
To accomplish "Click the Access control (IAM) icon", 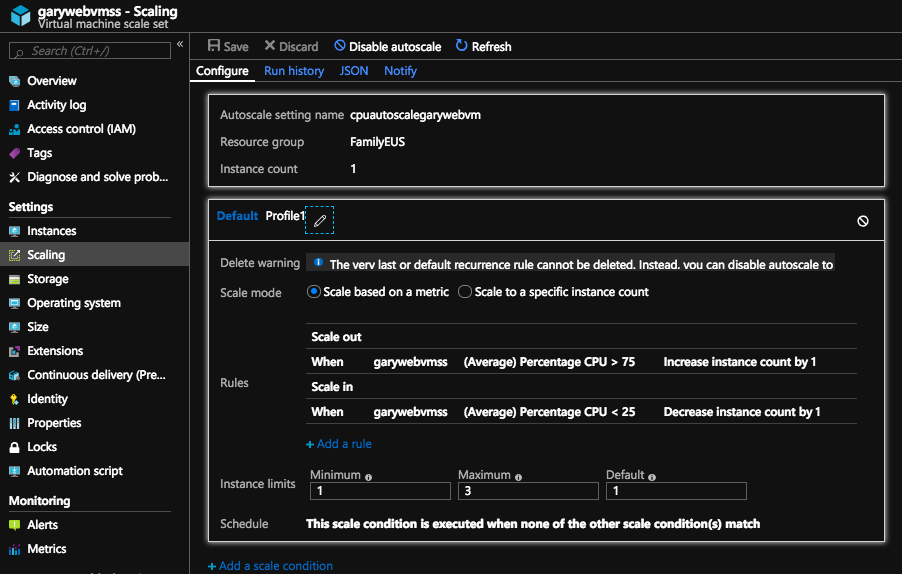I will coord(14,129).
